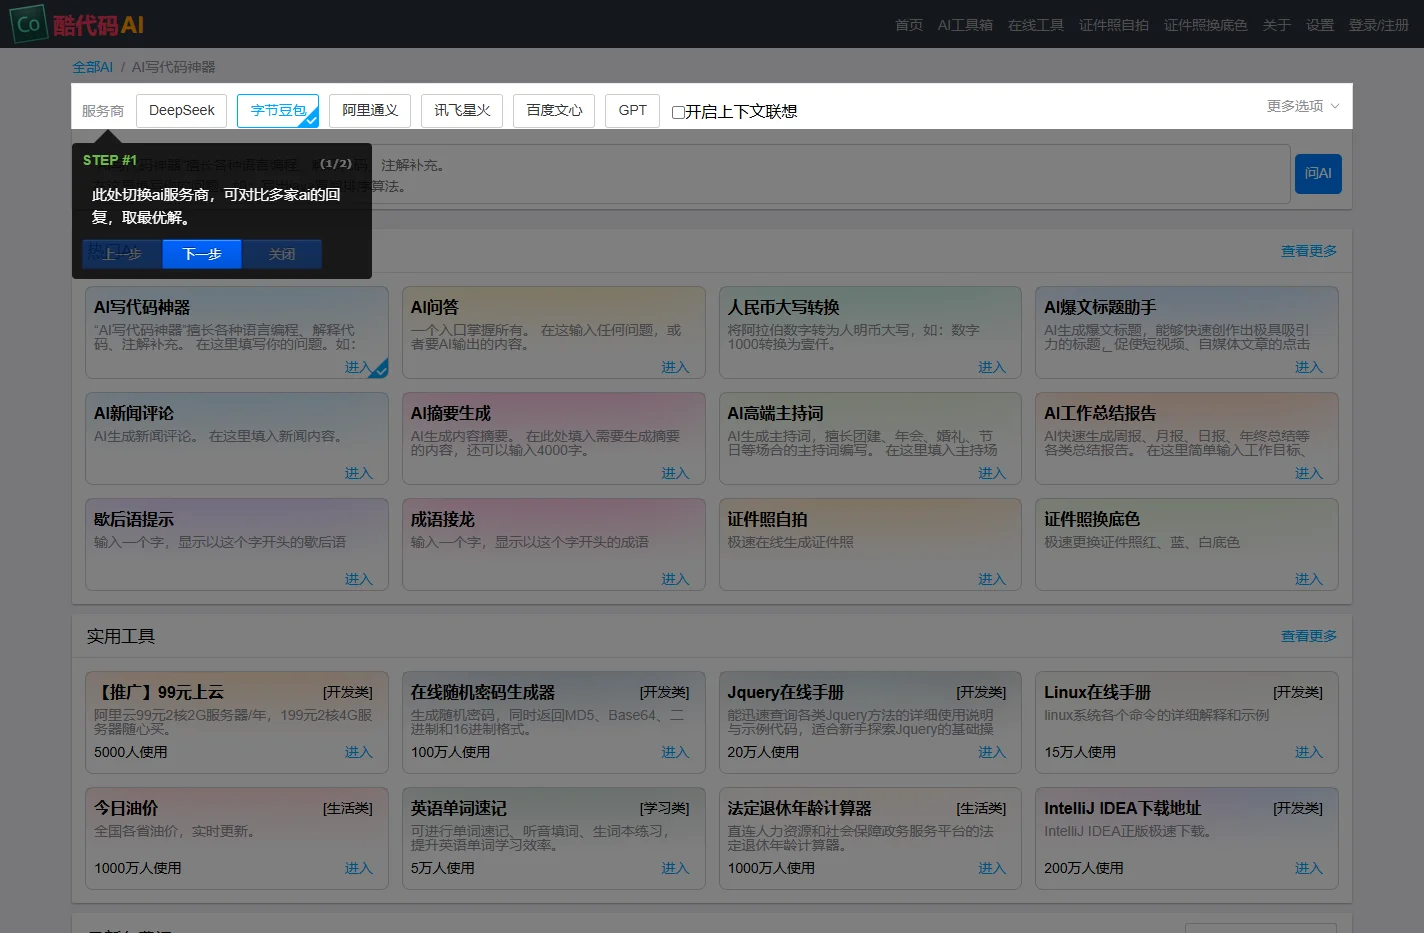The width and height of the screenshot is (1424, 933).
Task: Enter the AI写代码神器 card
Action: (358, 367)
